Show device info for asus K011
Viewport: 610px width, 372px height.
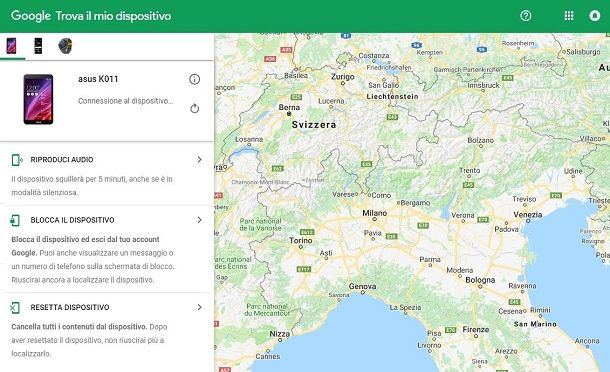pos(195,79)
